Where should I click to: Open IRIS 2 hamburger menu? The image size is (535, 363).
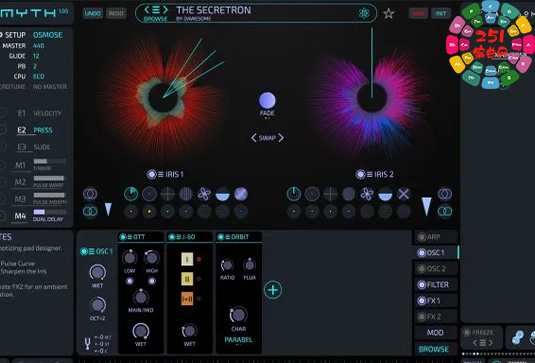click(370, 174)
